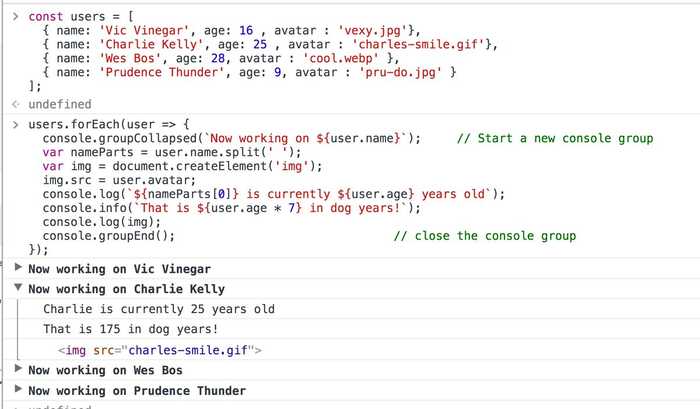Click the first undefined output text
This screenshot has width=700, height=409.
coord(60,104)
